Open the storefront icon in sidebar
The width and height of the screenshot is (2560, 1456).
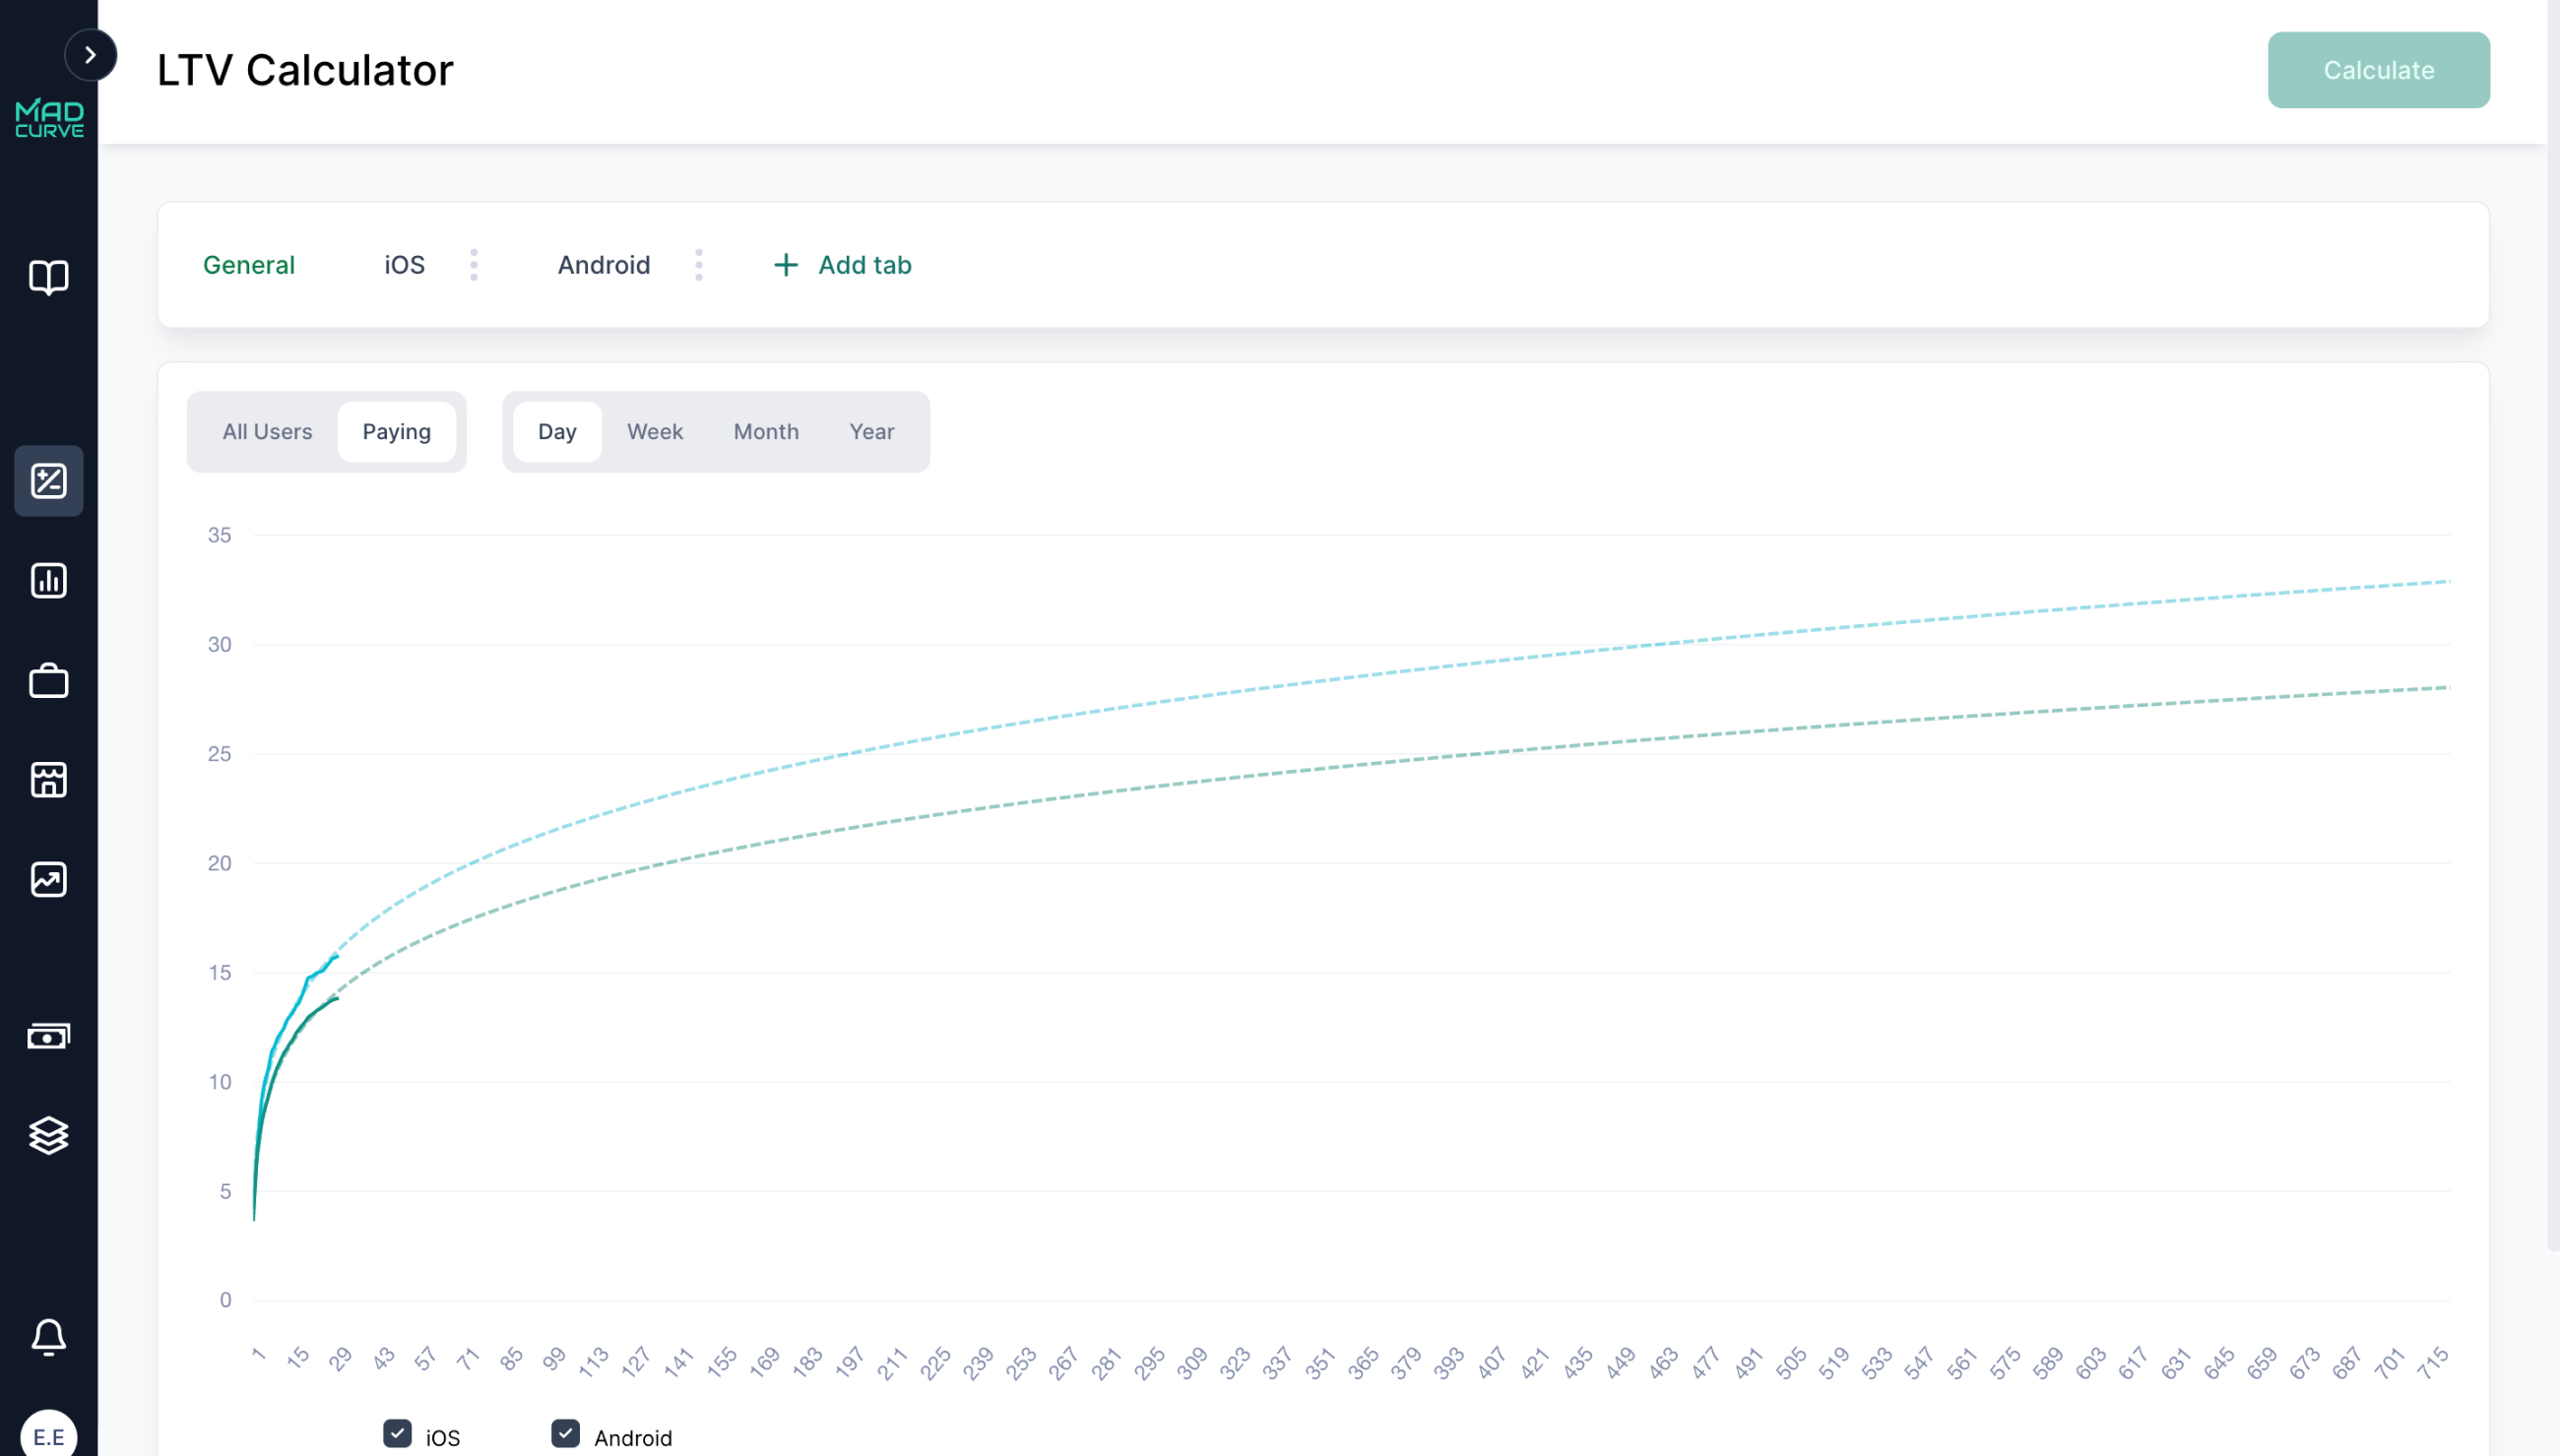pyautogui.click(x=48, y=780)
